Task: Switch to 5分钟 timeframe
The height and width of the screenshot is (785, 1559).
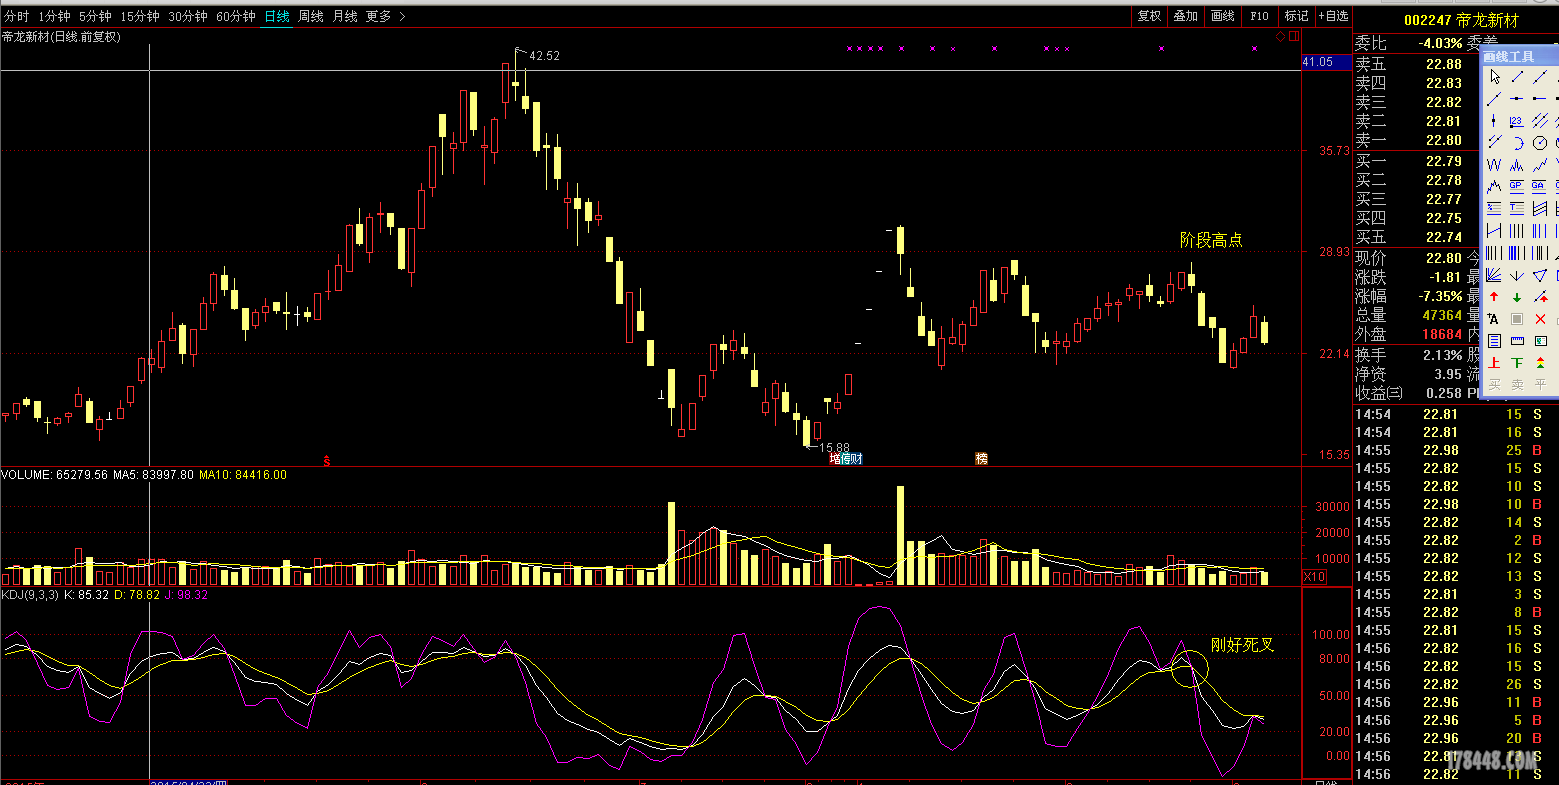Action: (x=95, y=16)
